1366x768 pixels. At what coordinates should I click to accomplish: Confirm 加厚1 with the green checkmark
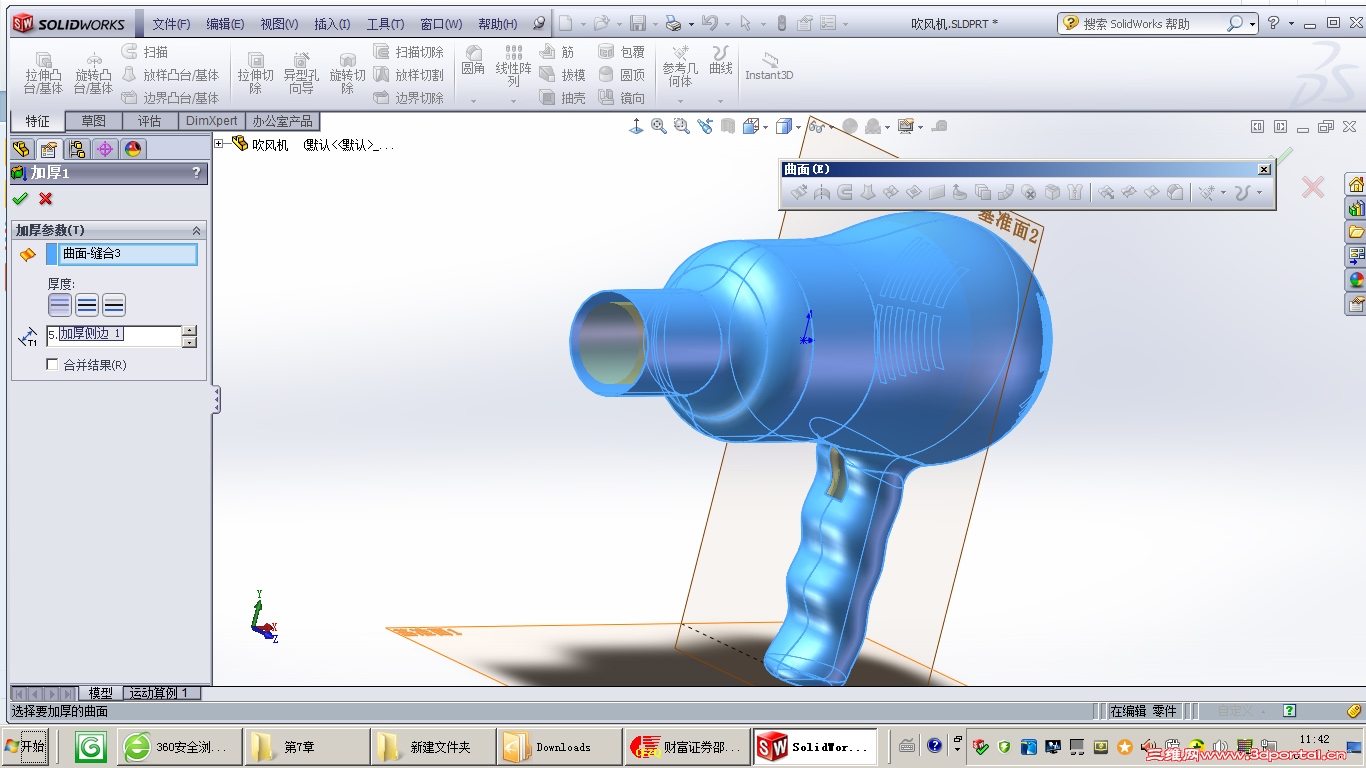pos(20,198)
